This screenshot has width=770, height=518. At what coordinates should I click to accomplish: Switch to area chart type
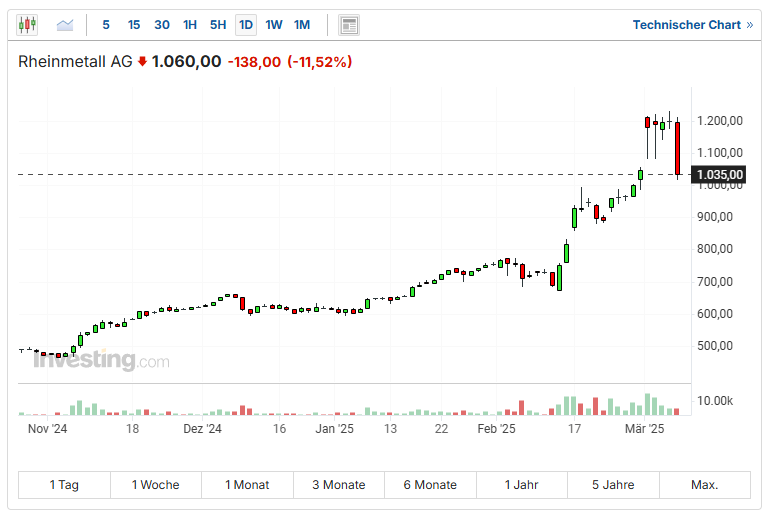click(x=65, y=25)
